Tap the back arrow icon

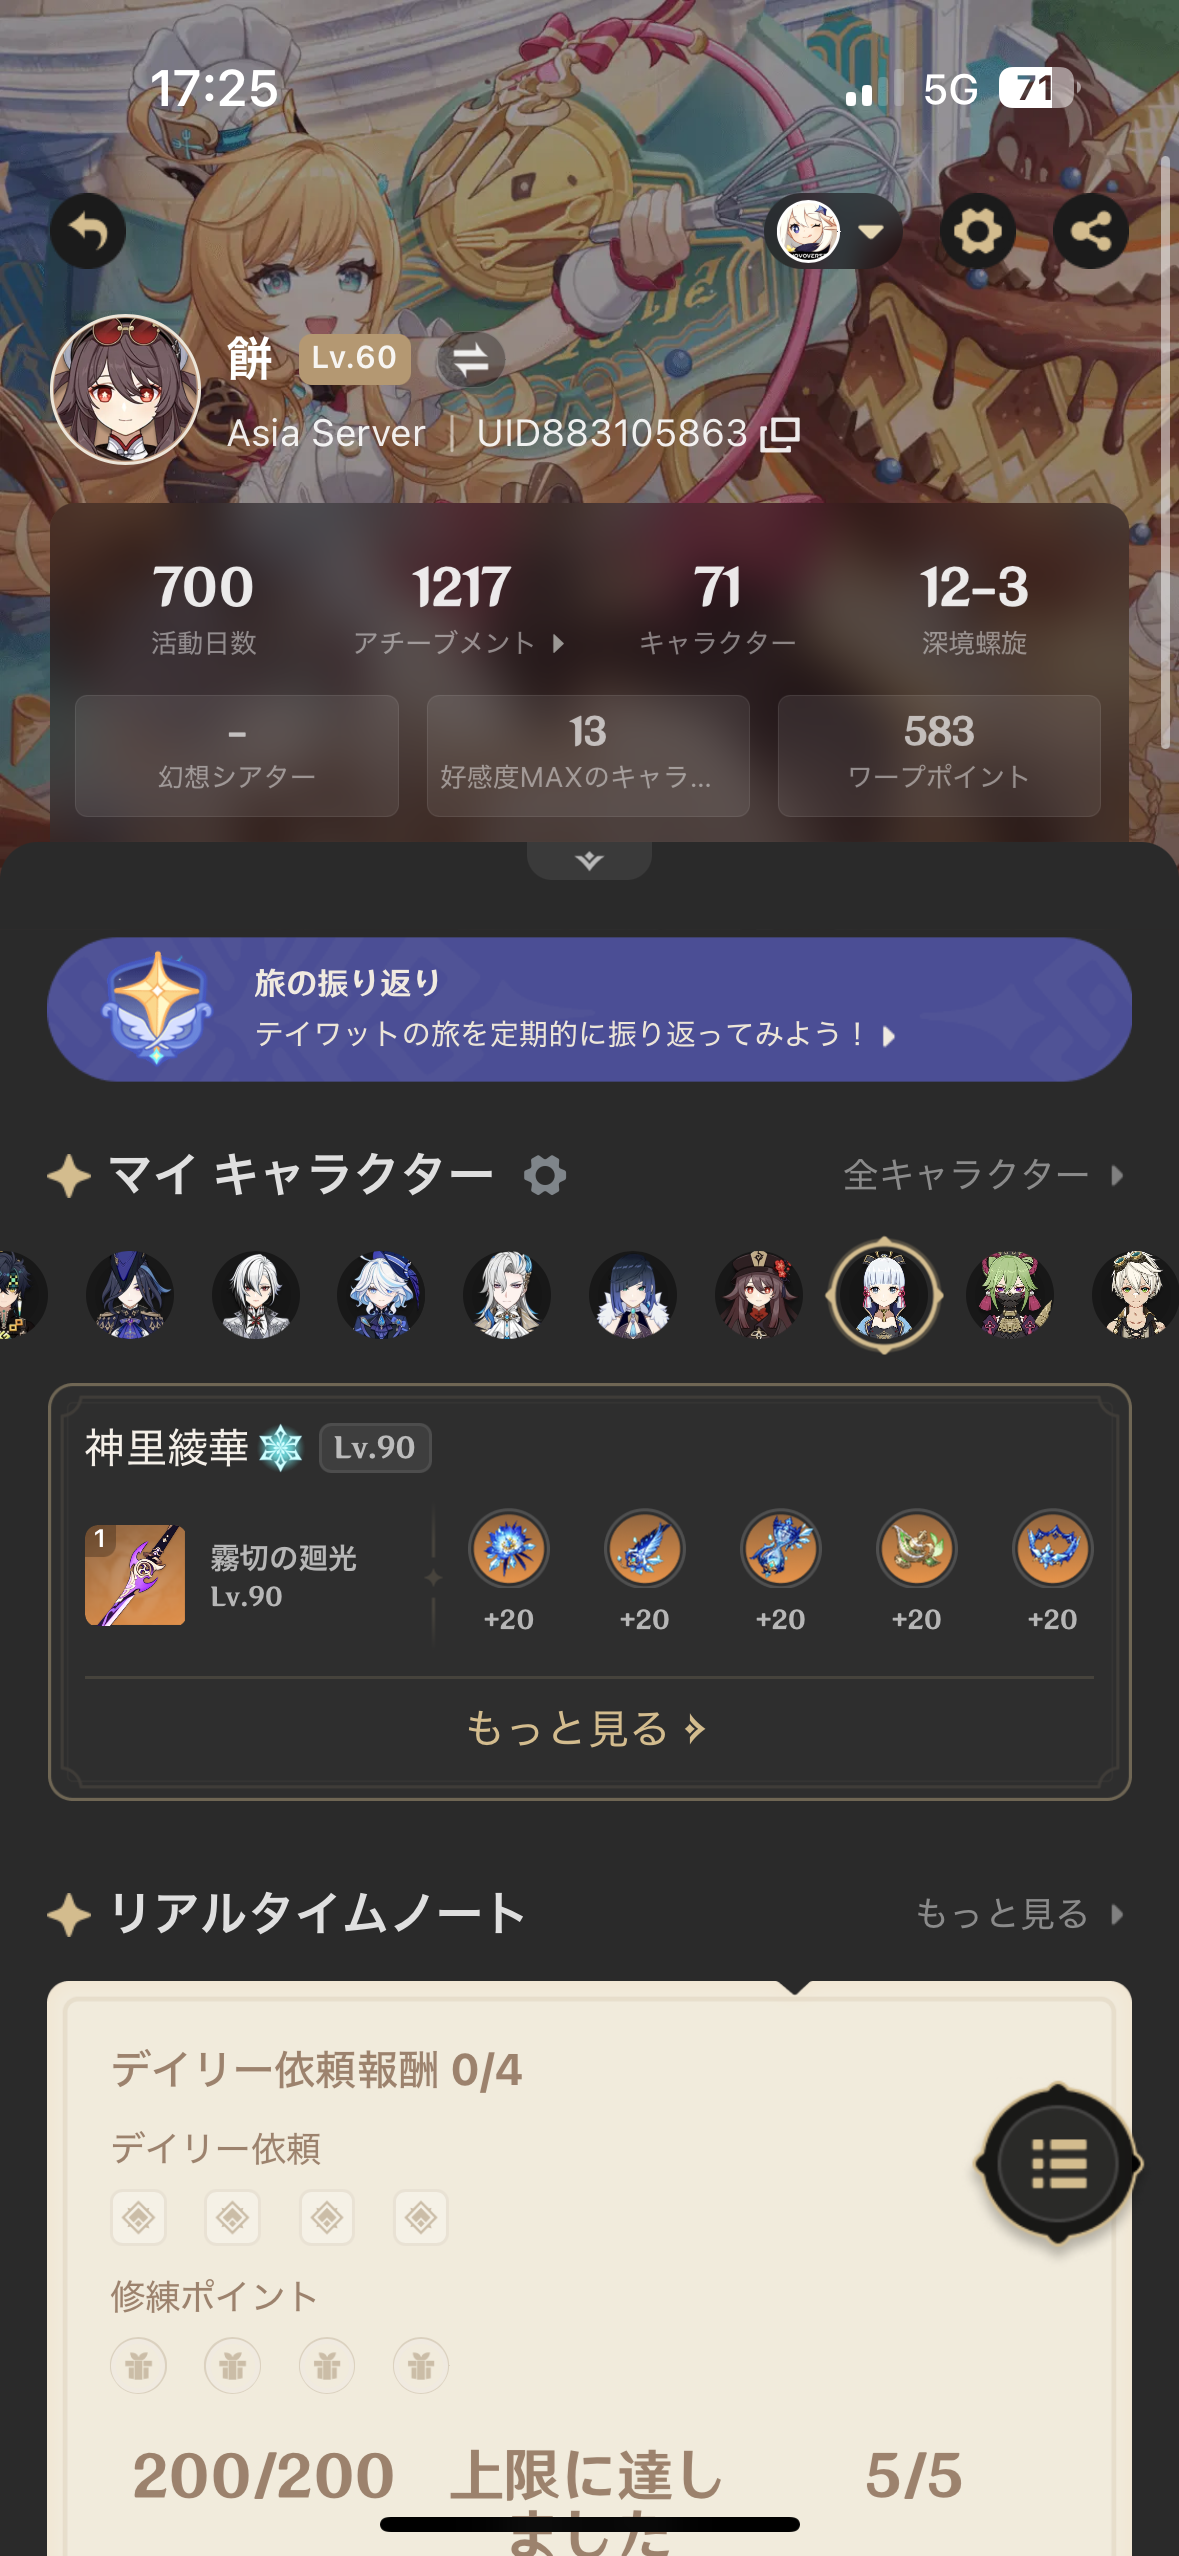tap(88, 231)
